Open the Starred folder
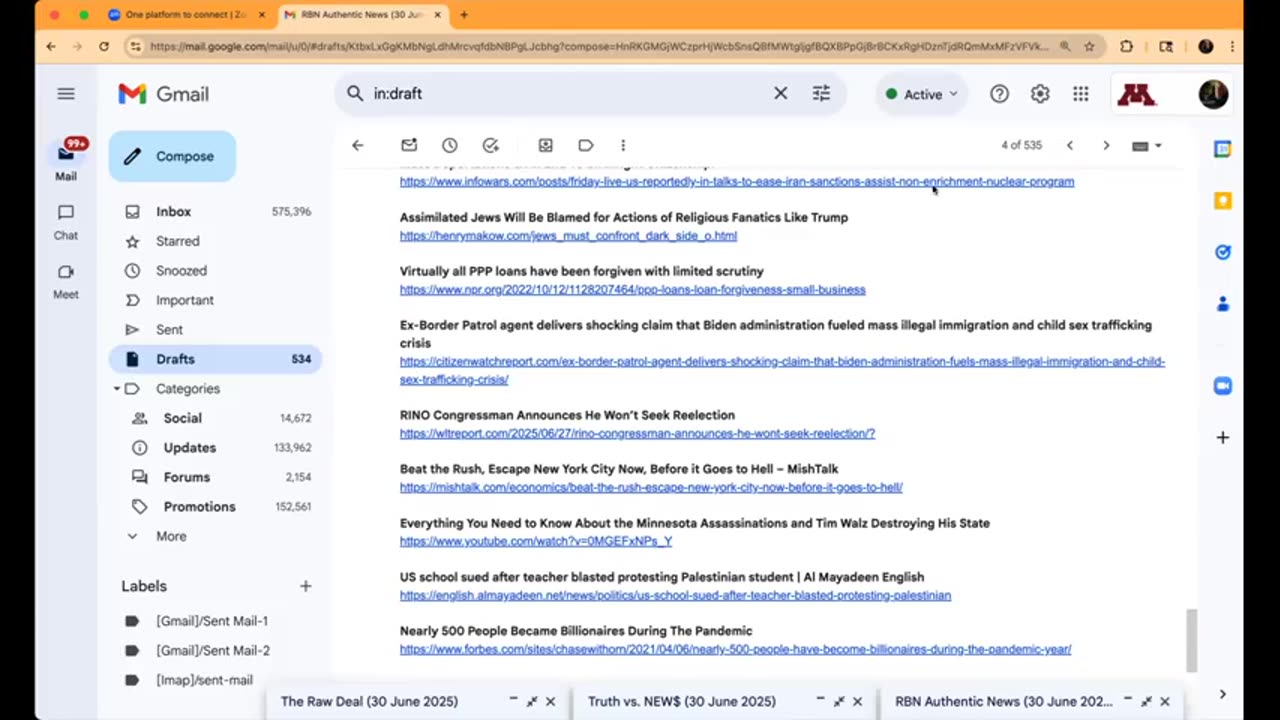This screenshot has height=720, width=1280. click(x=215, y=241)
